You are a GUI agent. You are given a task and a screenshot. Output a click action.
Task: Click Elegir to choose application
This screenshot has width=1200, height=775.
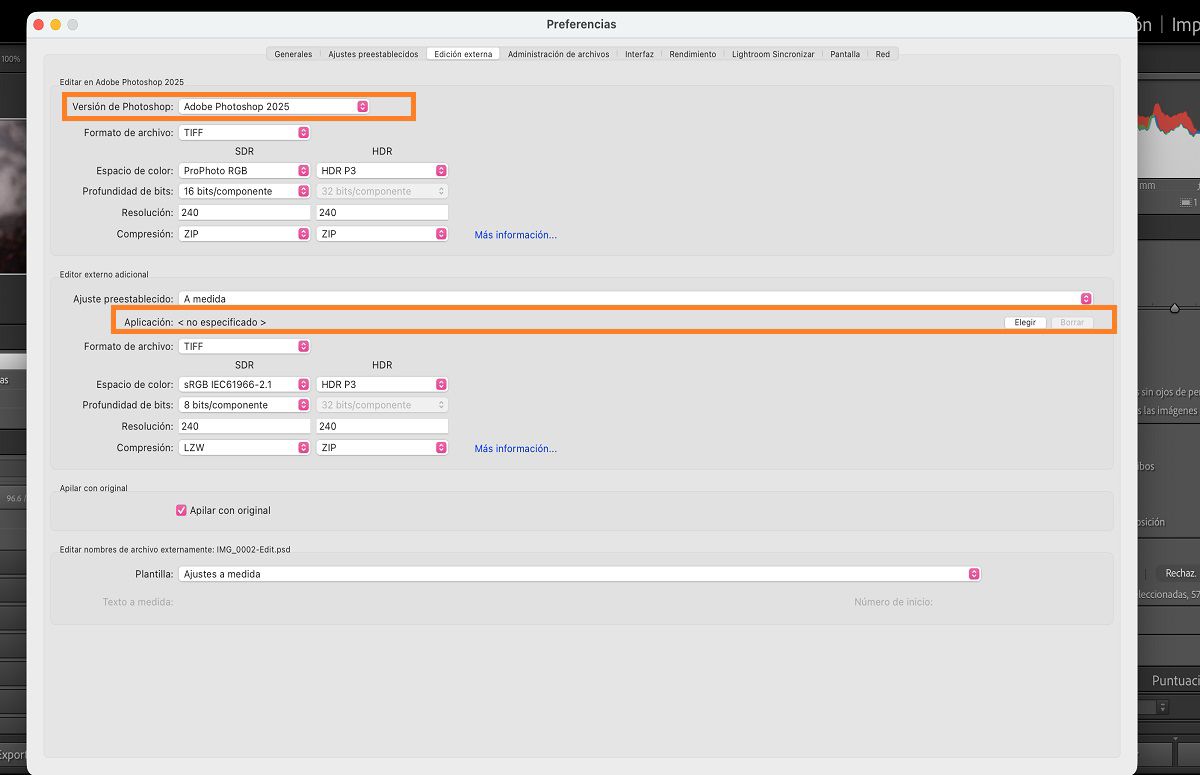(x=1025, y=322)
